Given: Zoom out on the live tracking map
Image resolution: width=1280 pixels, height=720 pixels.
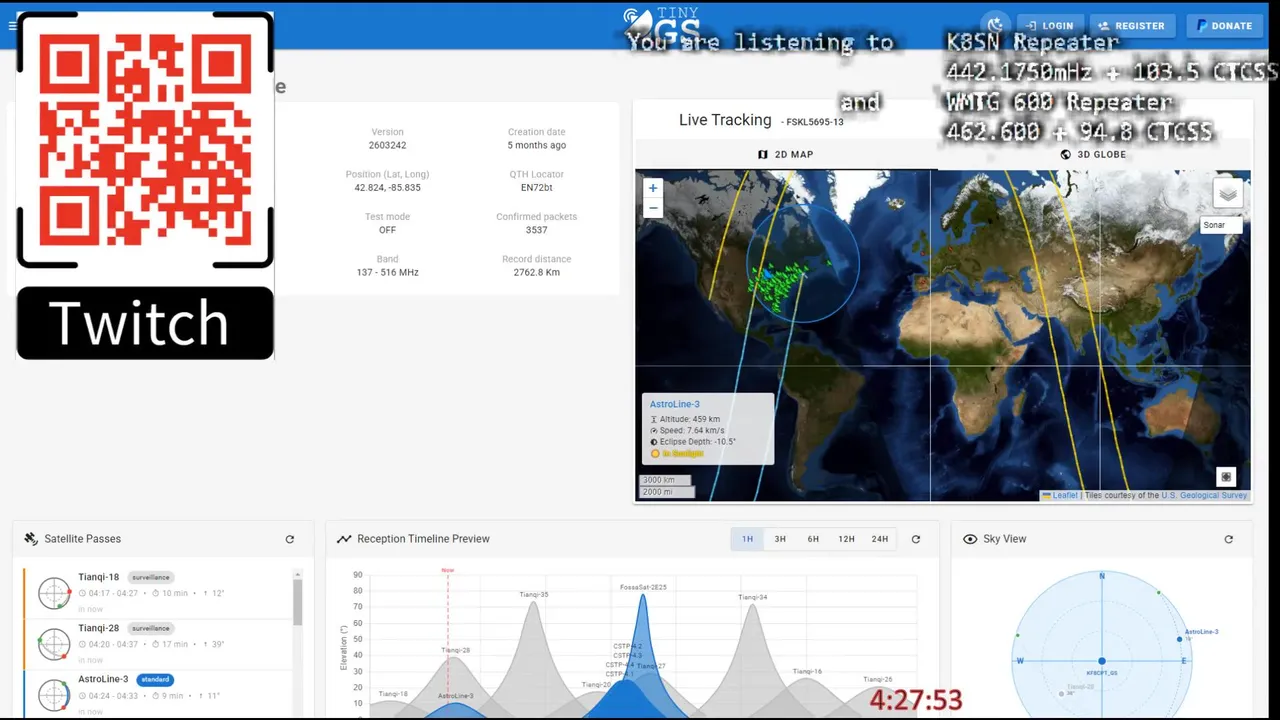Looking at the screenshot, I should (653, 208).
